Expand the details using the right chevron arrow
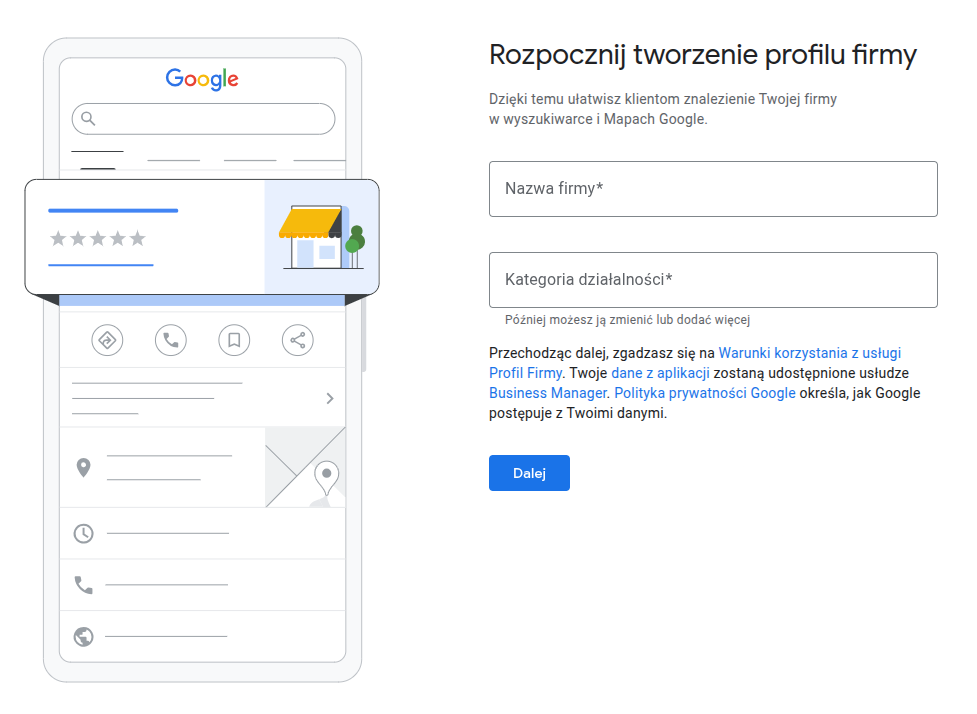This screenshot has width=977, height=714. point(330,398)
